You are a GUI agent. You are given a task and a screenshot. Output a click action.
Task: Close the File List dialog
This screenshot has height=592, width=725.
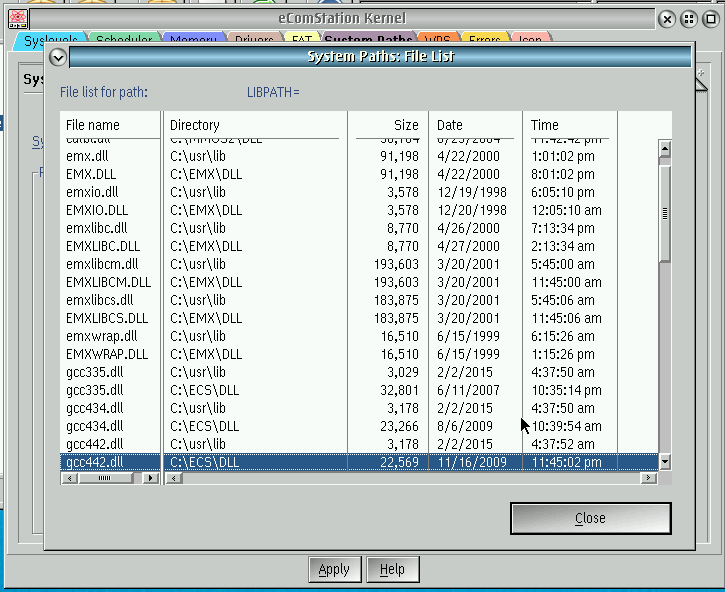(x=590, y=518)
